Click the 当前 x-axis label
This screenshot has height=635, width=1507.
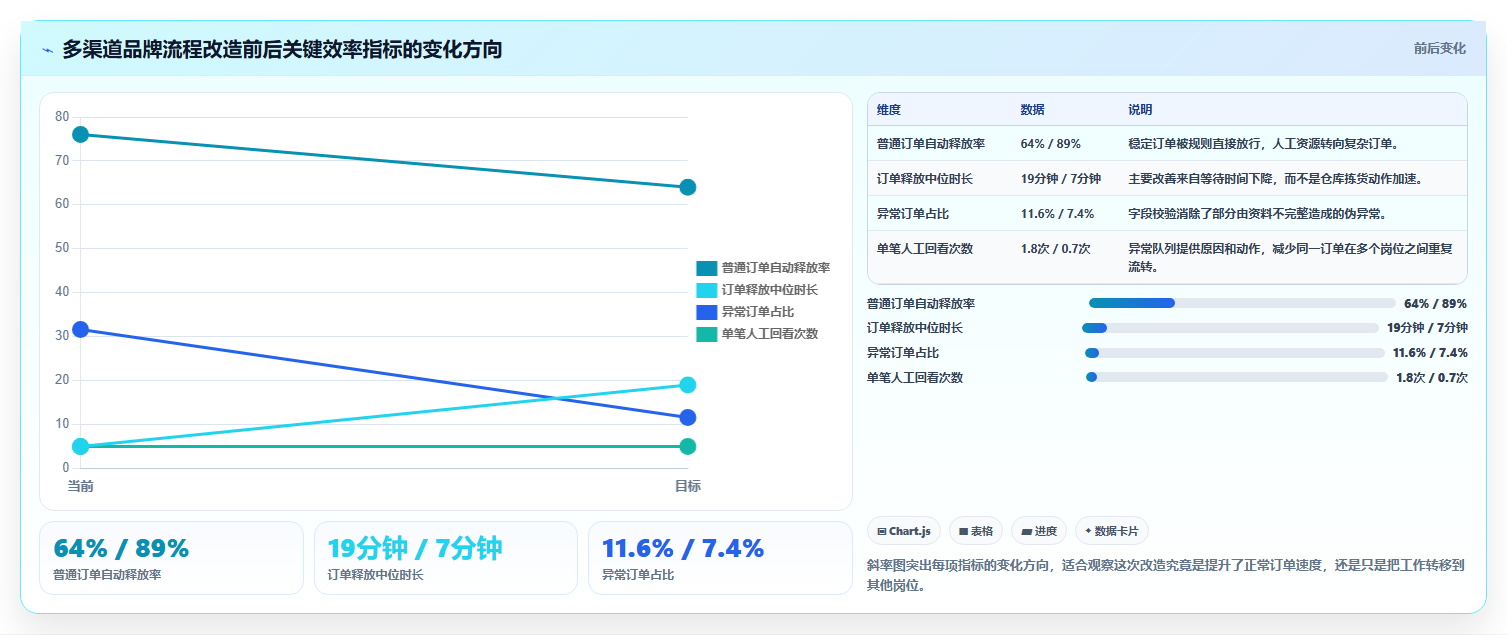(x=80, y=486)
